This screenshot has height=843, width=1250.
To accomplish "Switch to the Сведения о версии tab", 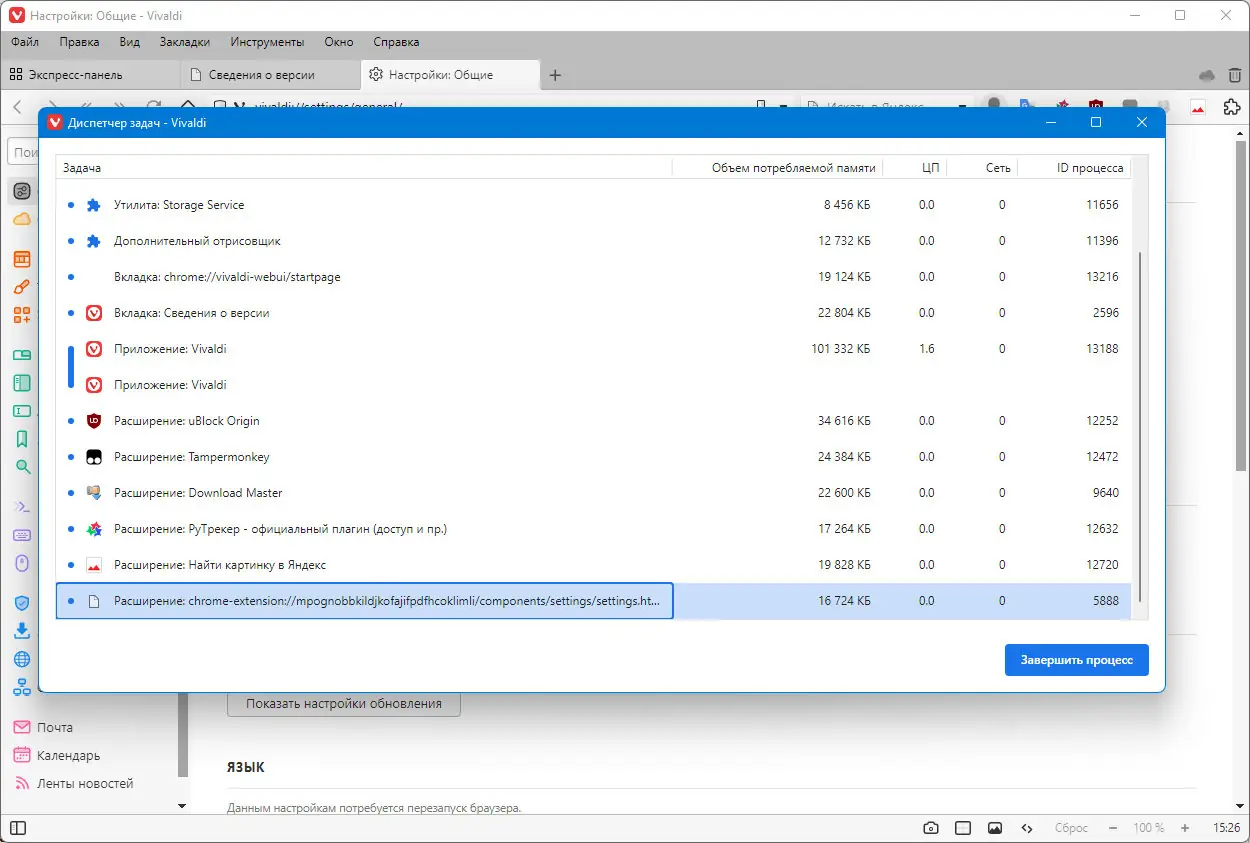I will point(270,75).
